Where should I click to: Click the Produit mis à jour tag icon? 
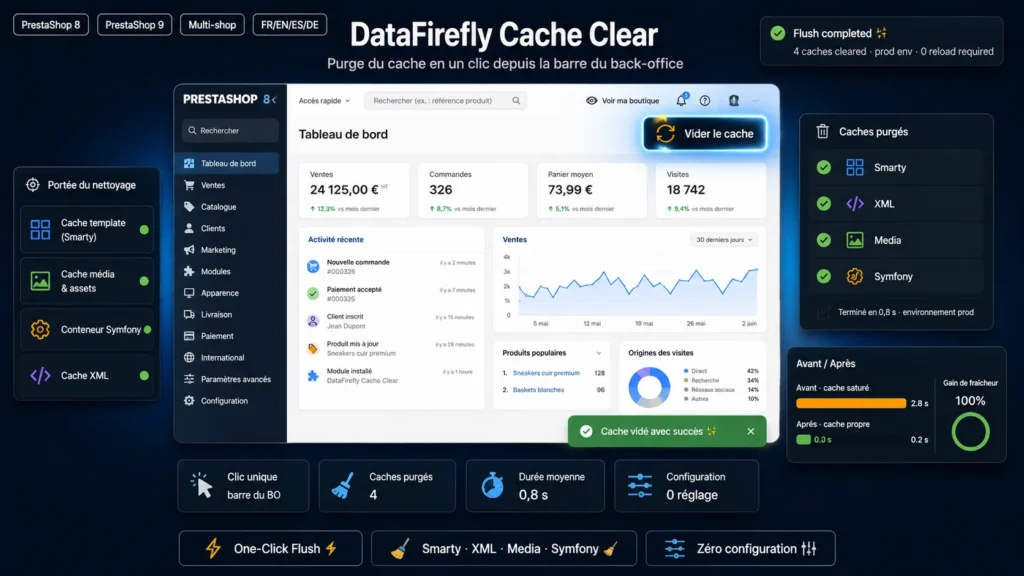[313, 349]
